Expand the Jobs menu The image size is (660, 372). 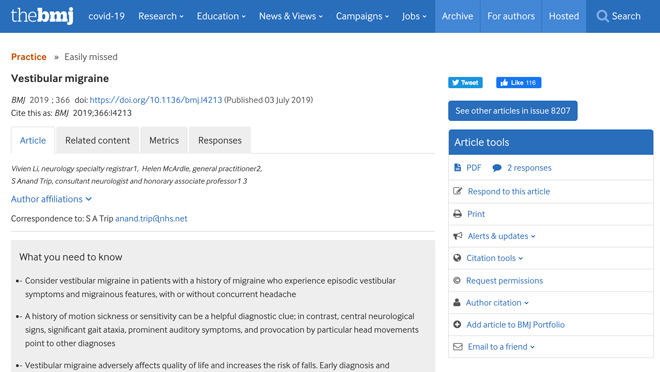pos(414,16)
